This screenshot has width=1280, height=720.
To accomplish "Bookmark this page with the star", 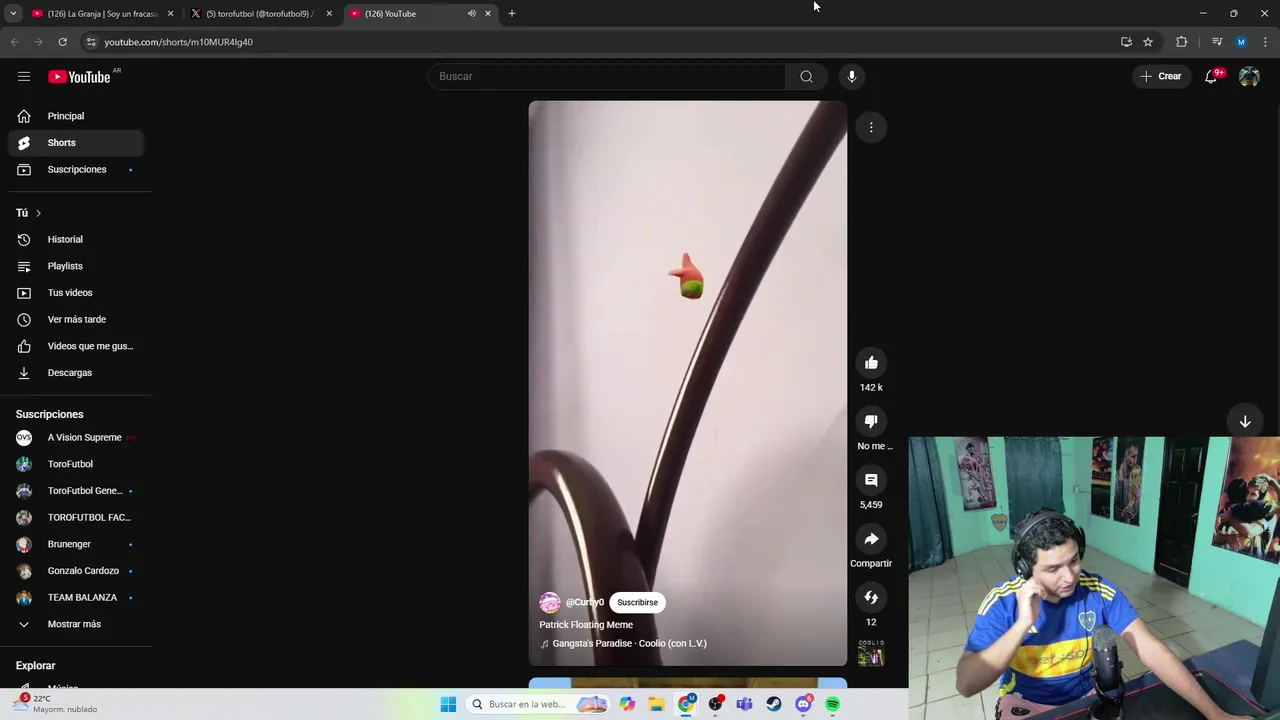I will coord(1148,42).
